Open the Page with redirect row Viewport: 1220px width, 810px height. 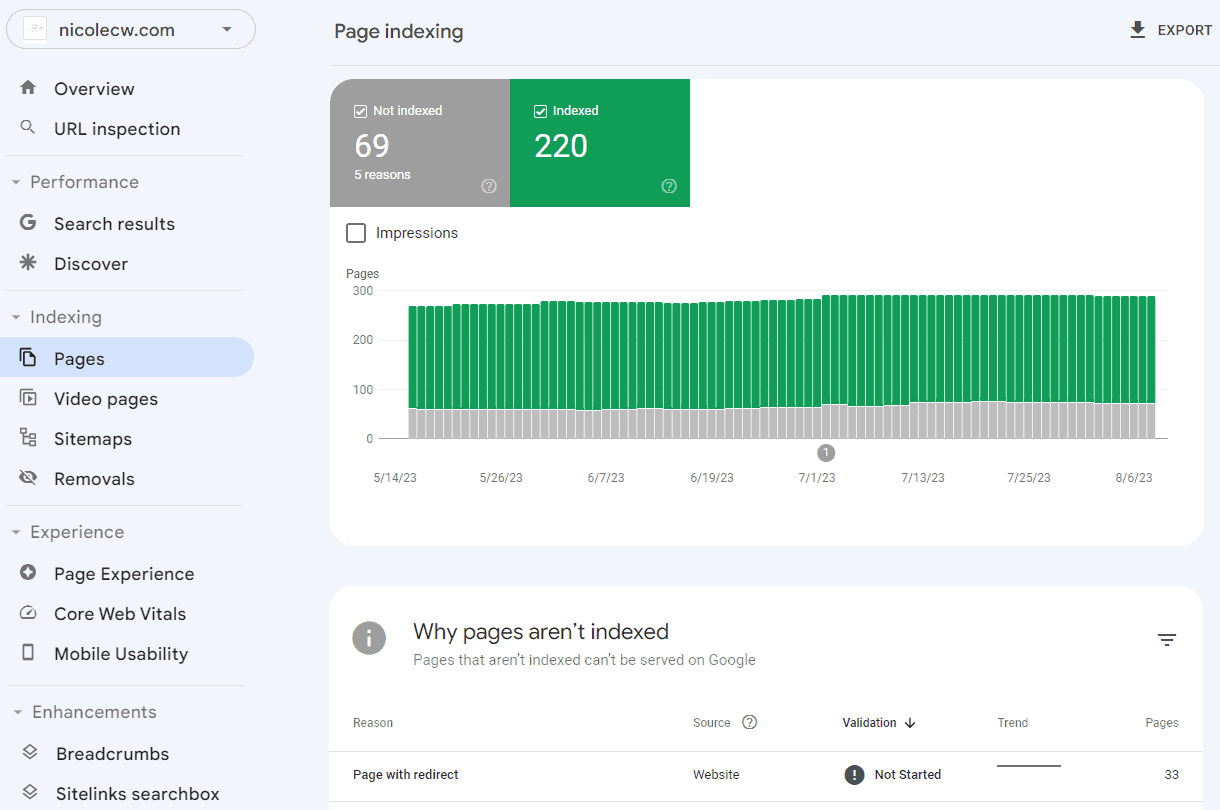pyautogui.click(x=766, y=775)
